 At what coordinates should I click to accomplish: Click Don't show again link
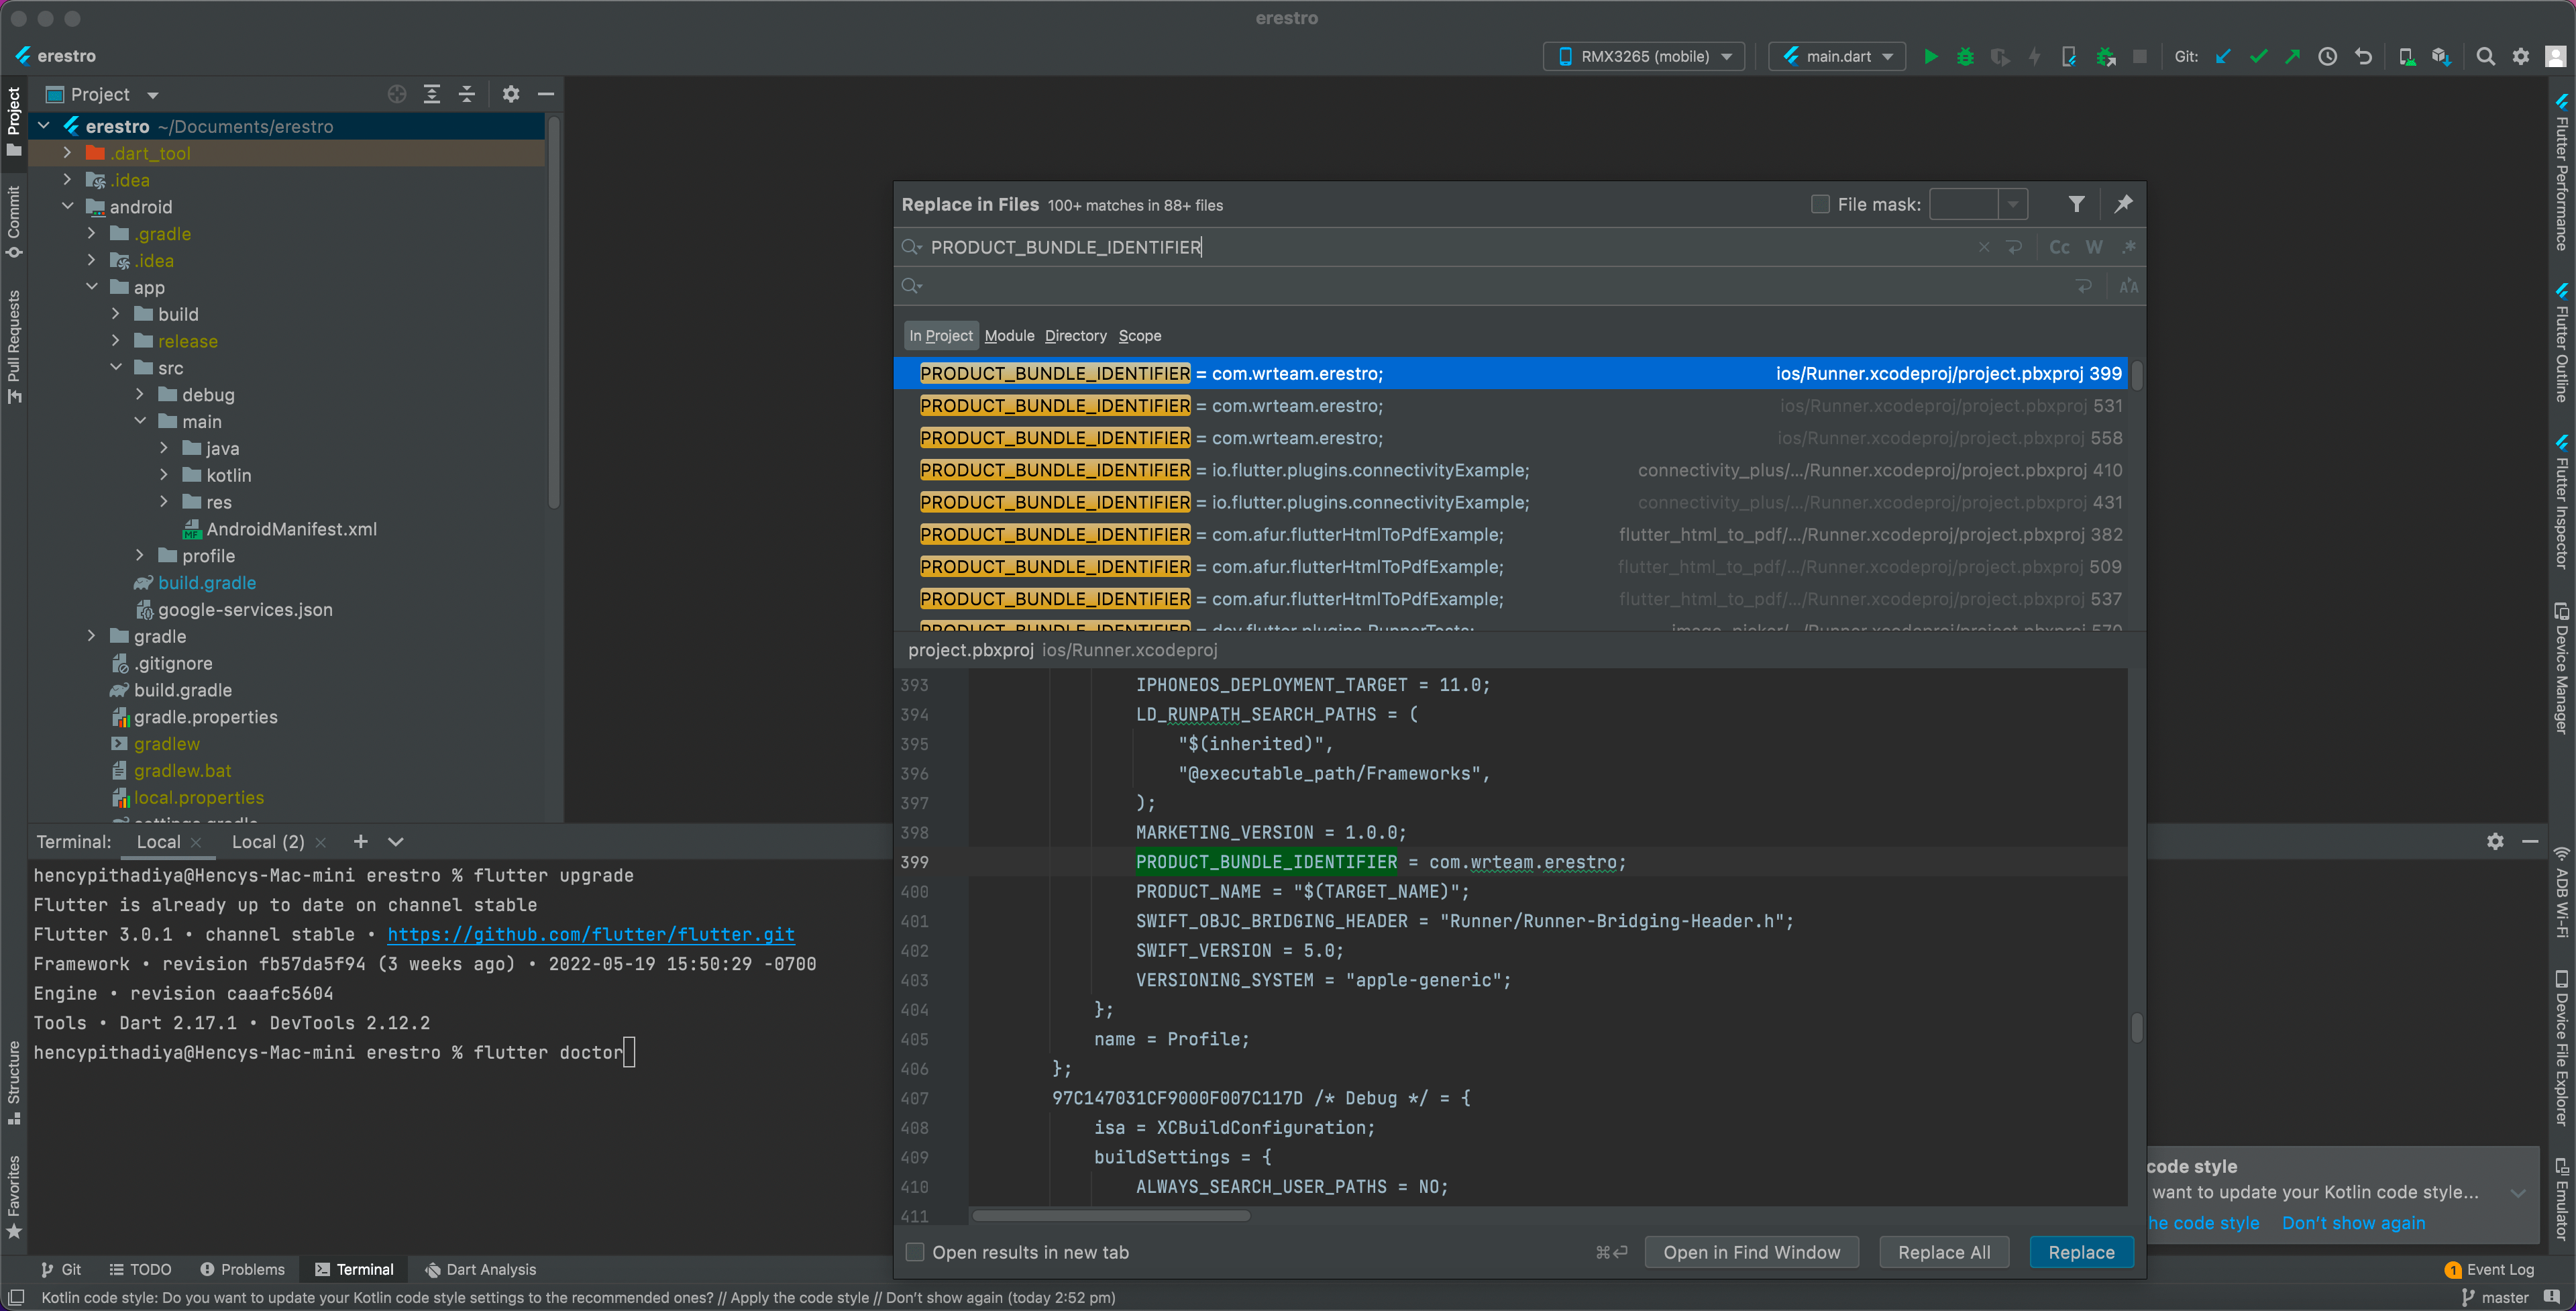[2353, 1223]
